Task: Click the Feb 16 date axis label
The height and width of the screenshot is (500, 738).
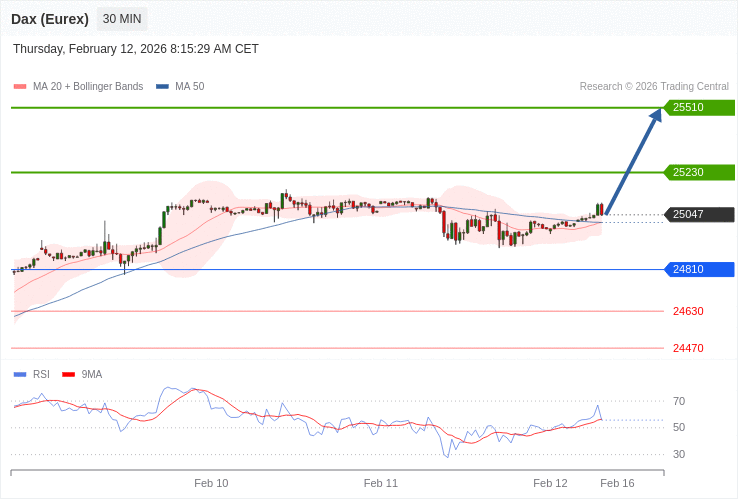Action: click(x=617, y=483)
